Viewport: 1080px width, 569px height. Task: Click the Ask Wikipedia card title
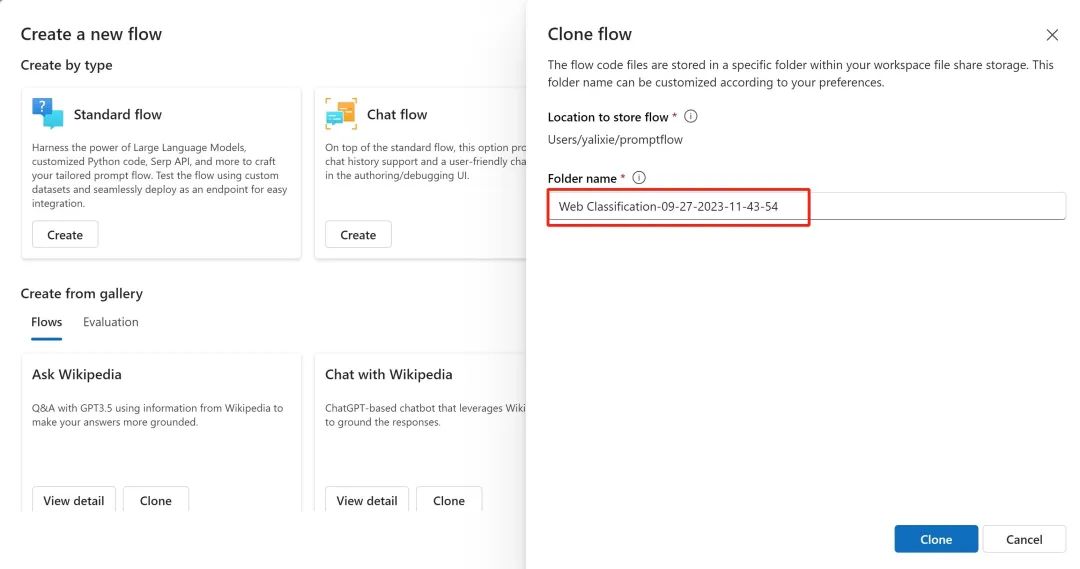77,374
